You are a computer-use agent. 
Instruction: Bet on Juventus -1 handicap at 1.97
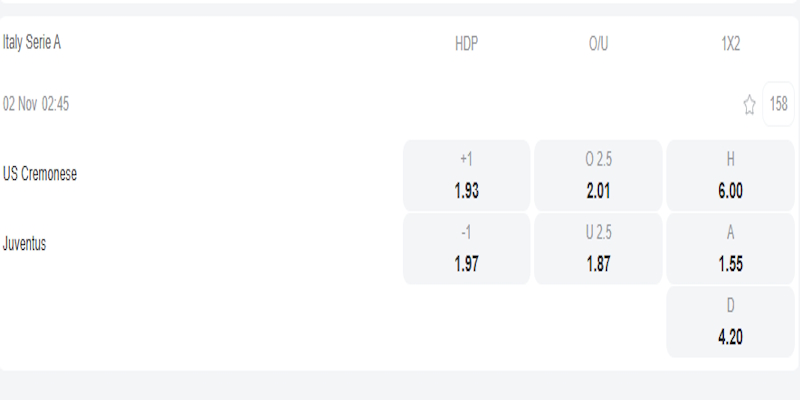(466, 248)
